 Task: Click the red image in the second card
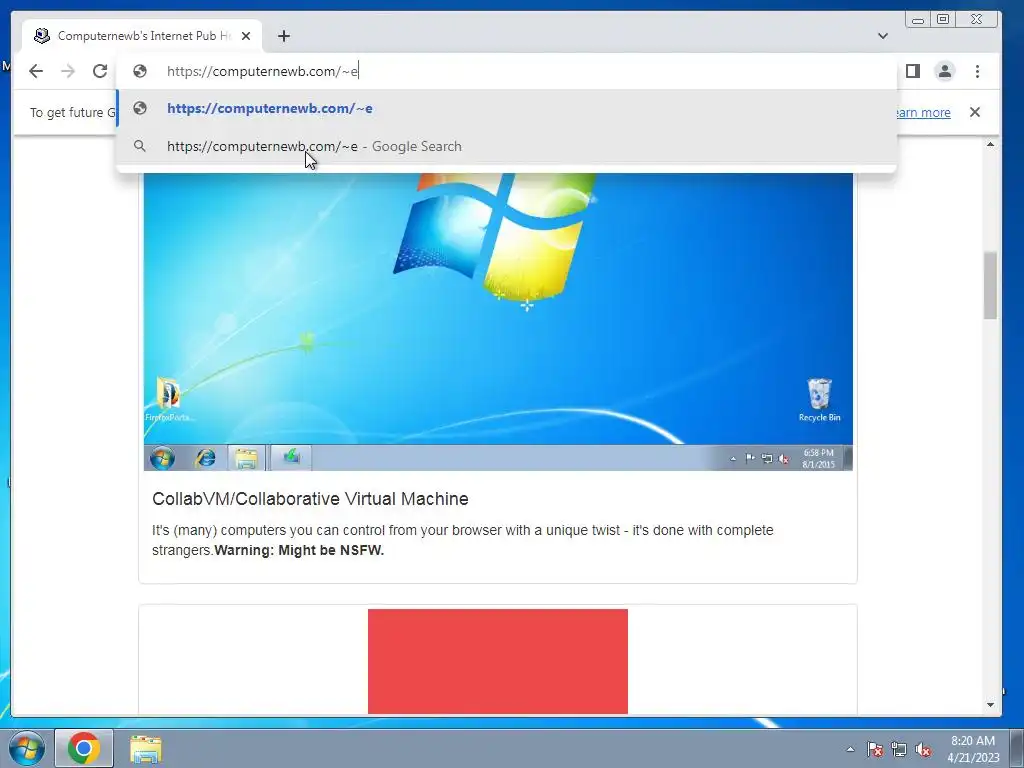[x=498, y=662]
